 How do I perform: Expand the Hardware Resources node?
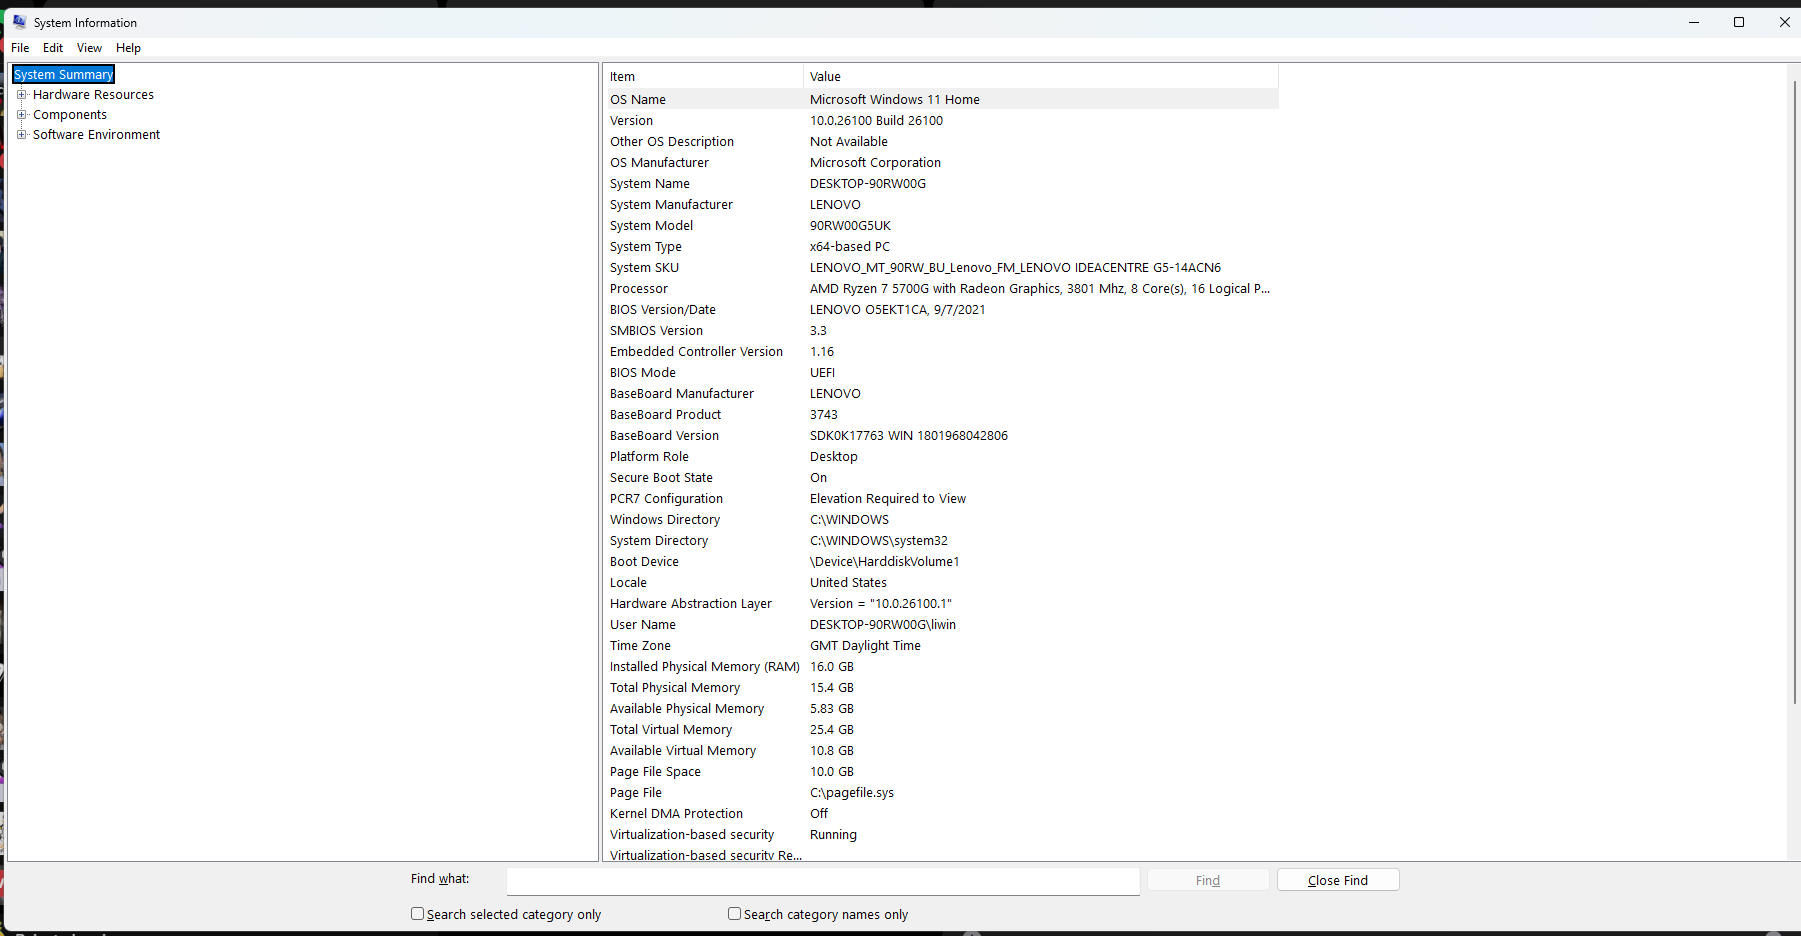click(x=21, y=95)
